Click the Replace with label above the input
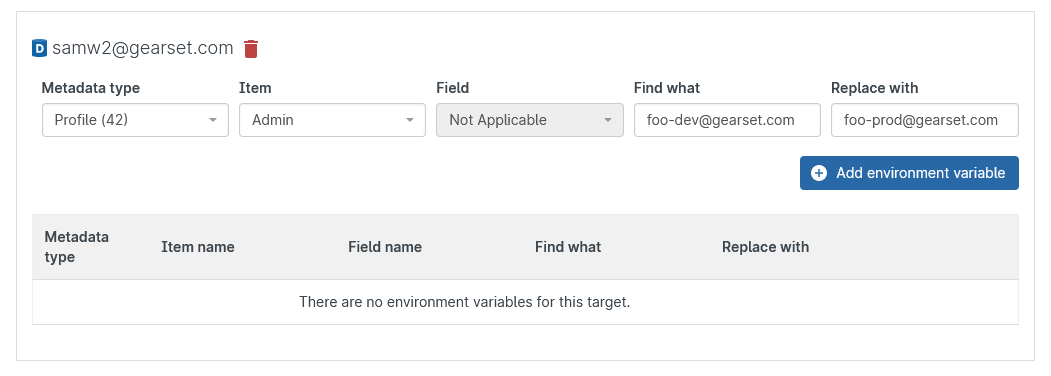Image resolution: width=1051 pixels, height=376 pixels. pyautogui.click(x=874, y=88)
